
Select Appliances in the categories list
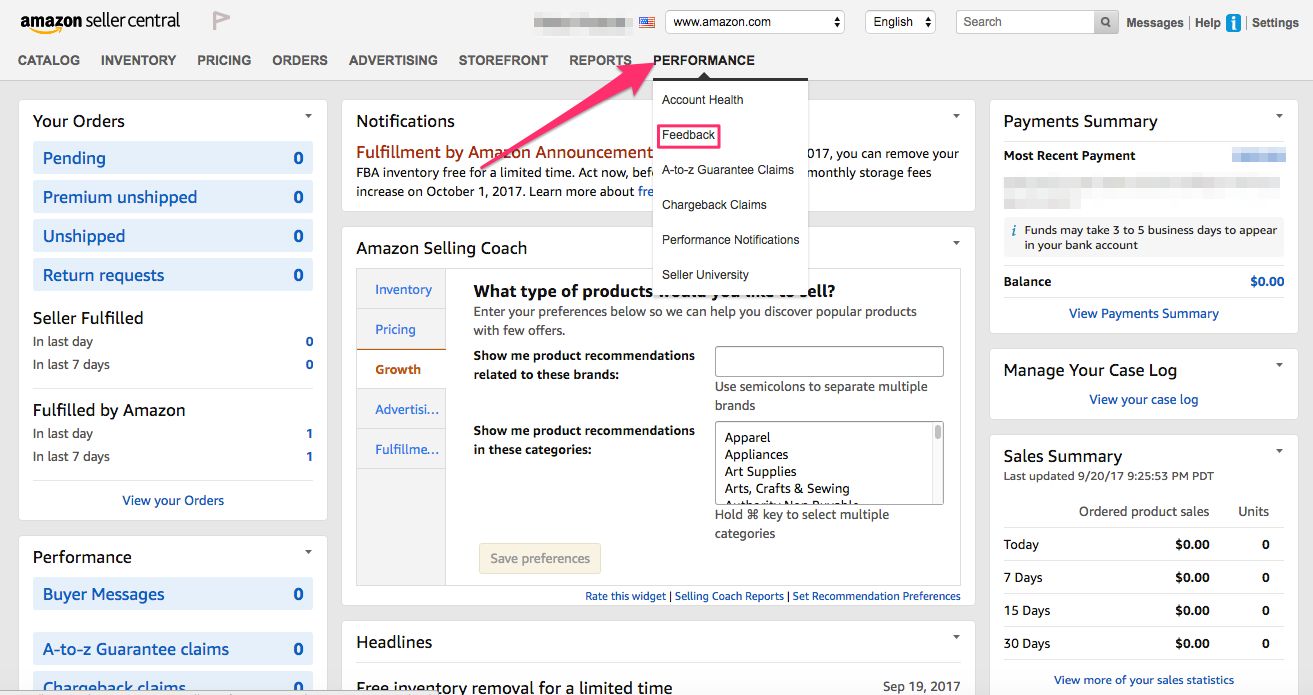[x=756, y=455]
